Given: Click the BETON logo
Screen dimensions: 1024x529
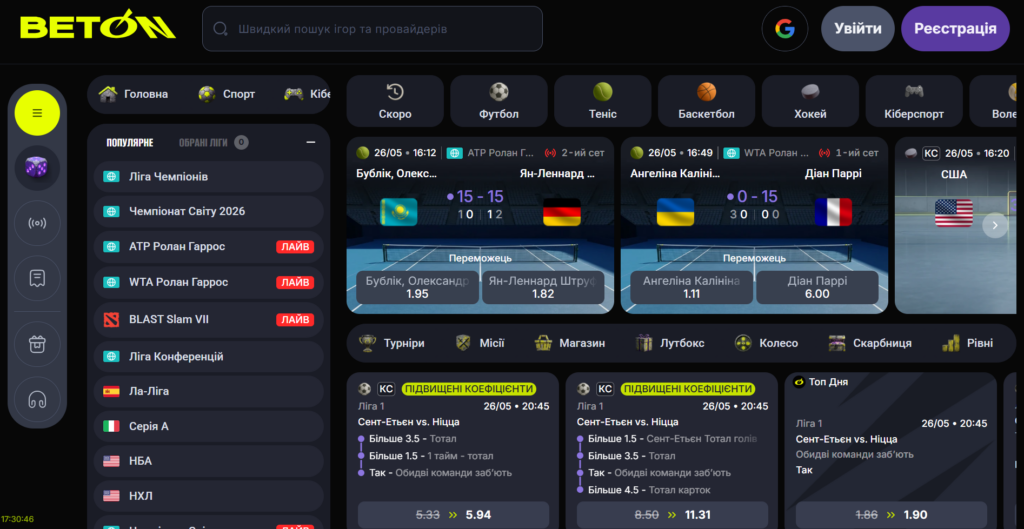Looking at the screenshot, I should pos(98,26).
